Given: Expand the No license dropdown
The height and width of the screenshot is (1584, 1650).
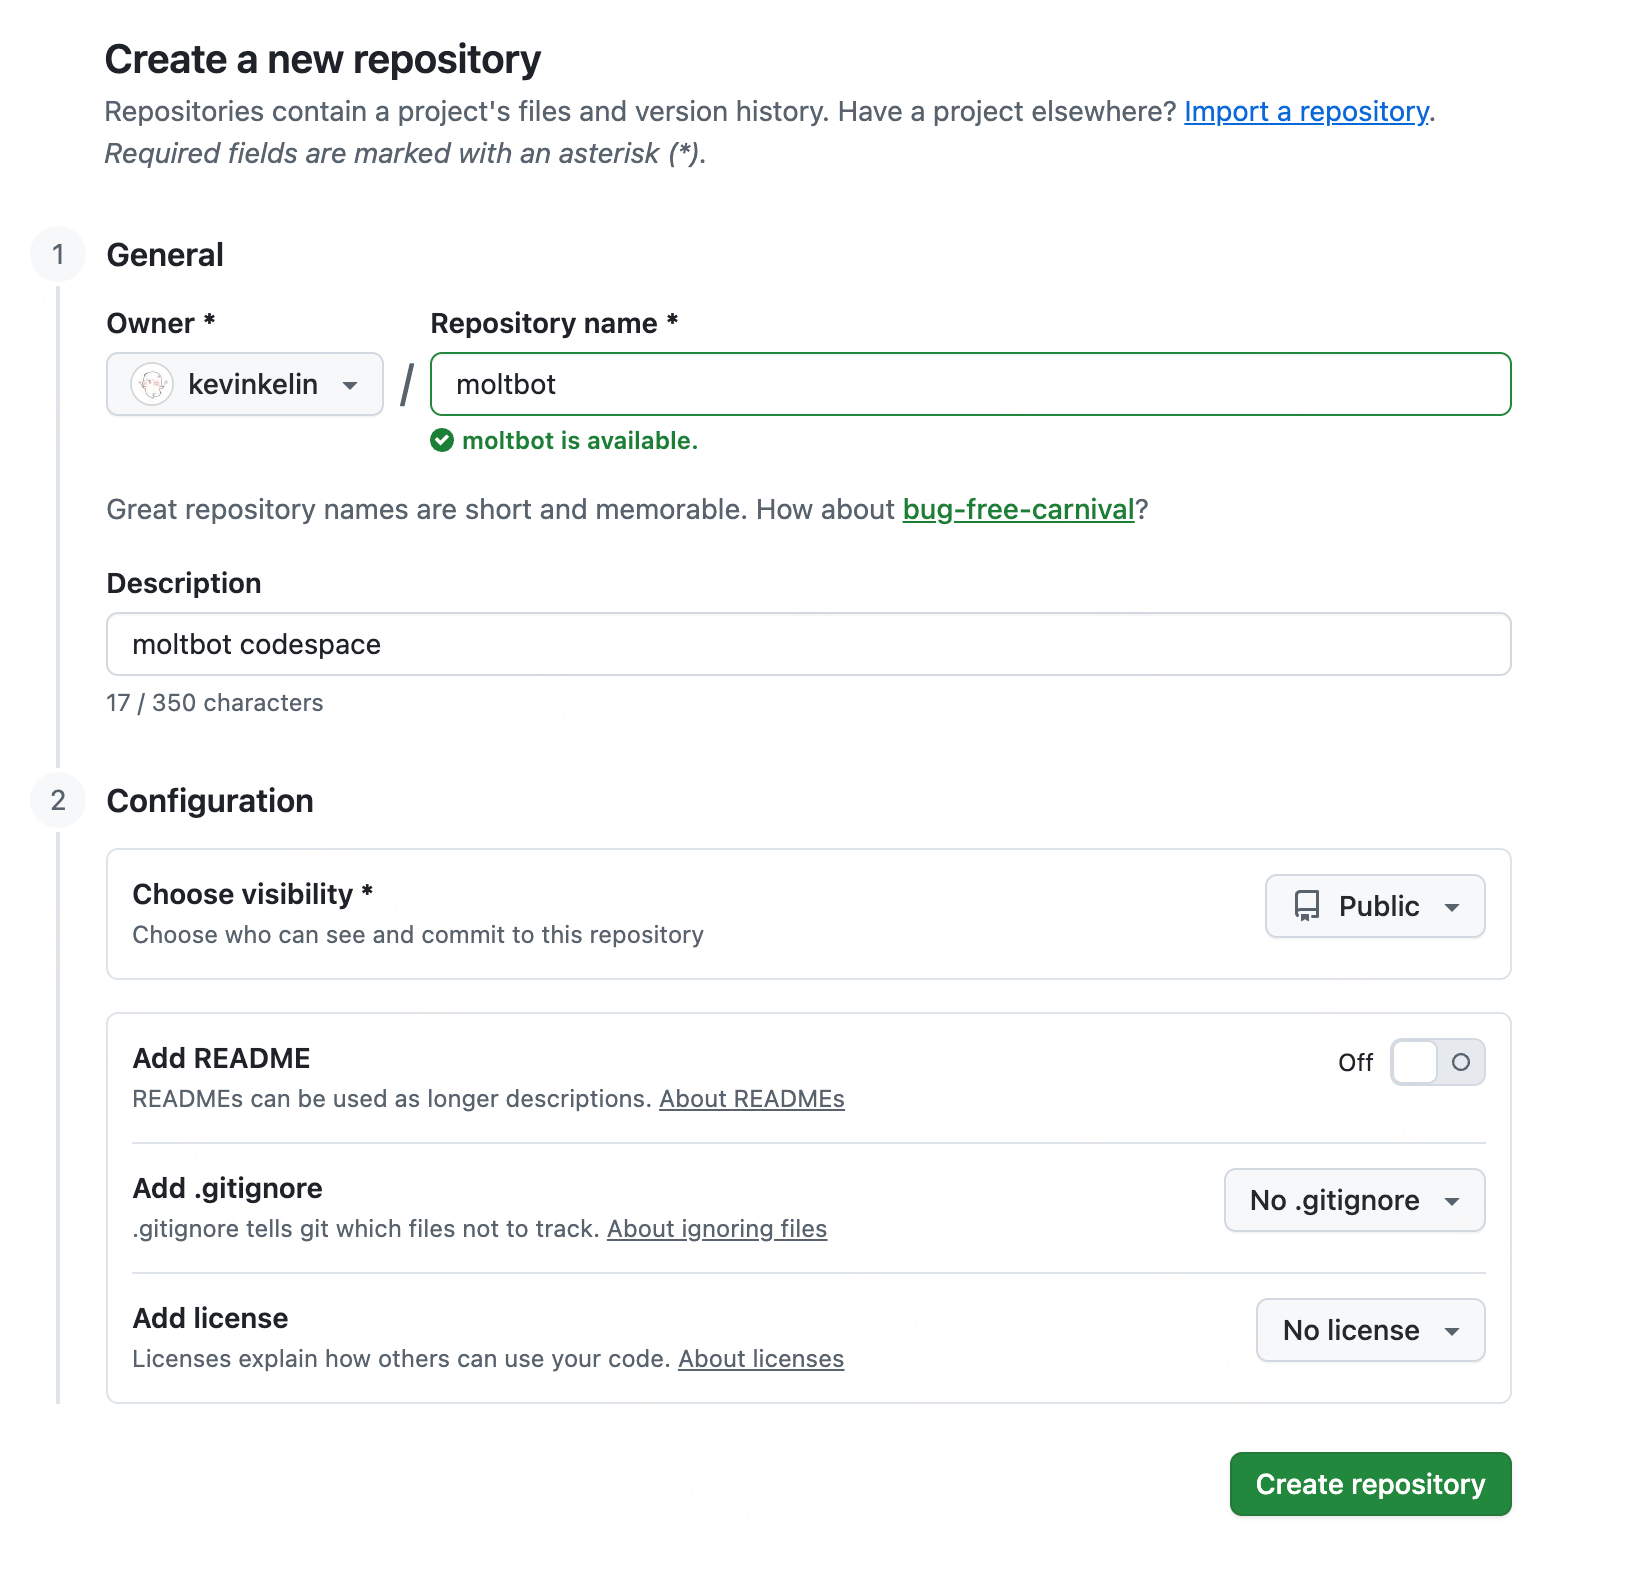Looking at the screenshot, I should tap(1370, 1330).
